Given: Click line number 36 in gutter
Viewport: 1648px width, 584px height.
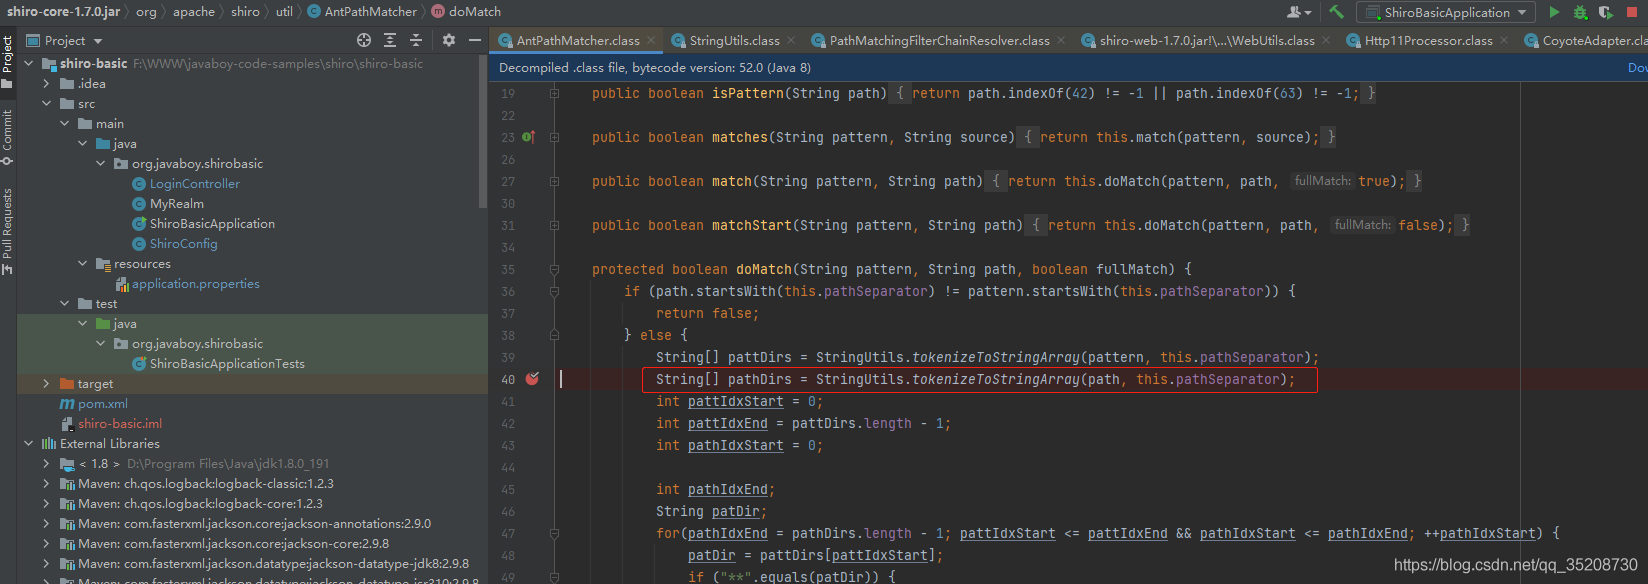Looking at the screenshot, I should coord(508,291).
